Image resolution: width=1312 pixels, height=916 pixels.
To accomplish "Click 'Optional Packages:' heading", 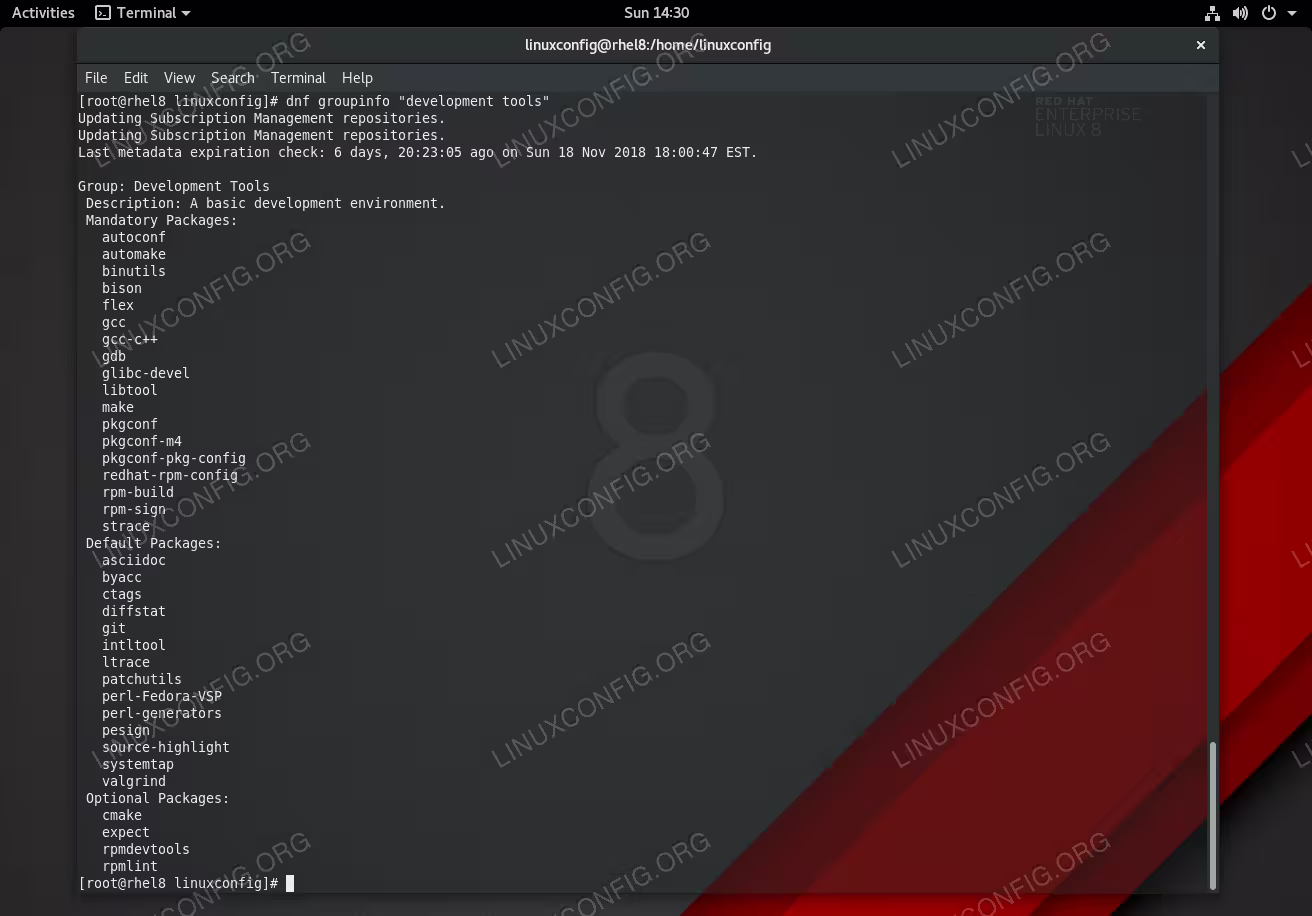I will 158,798.
